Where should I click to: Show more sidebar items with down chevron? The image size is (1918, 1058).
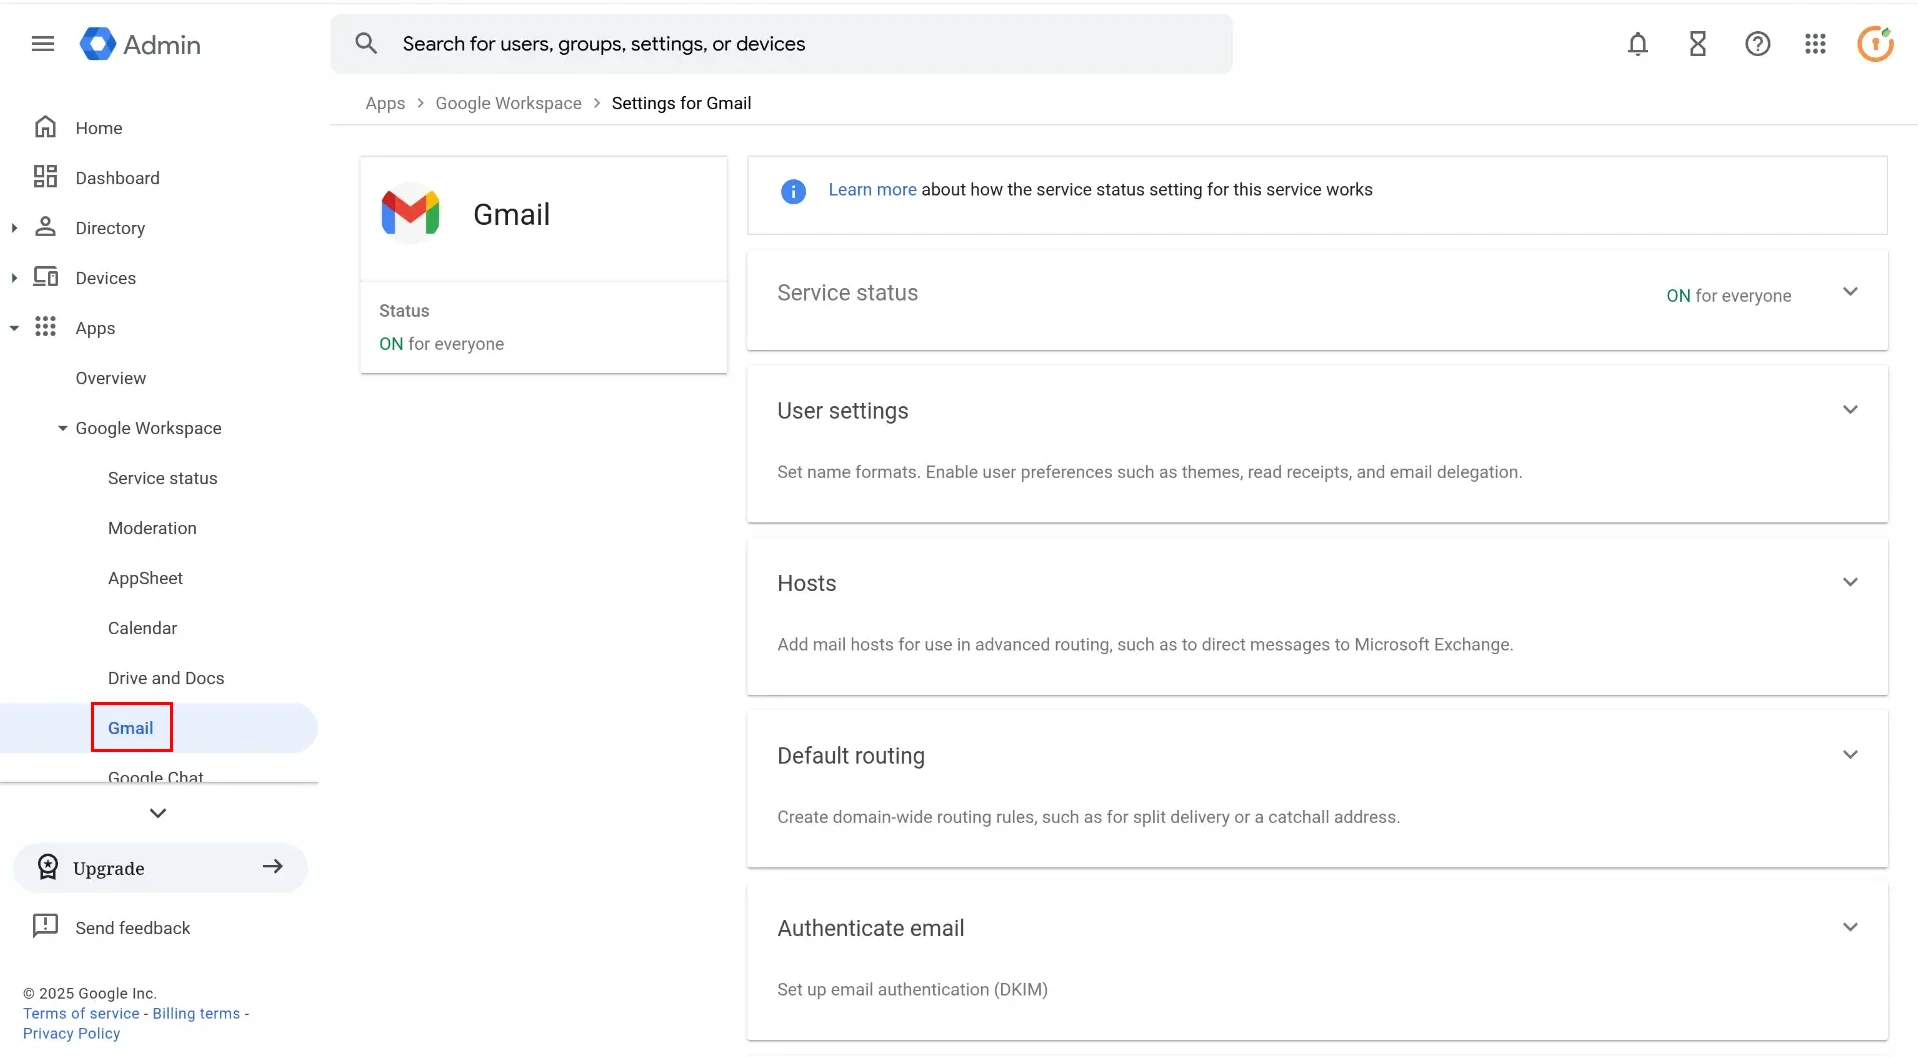click(158, 813)
